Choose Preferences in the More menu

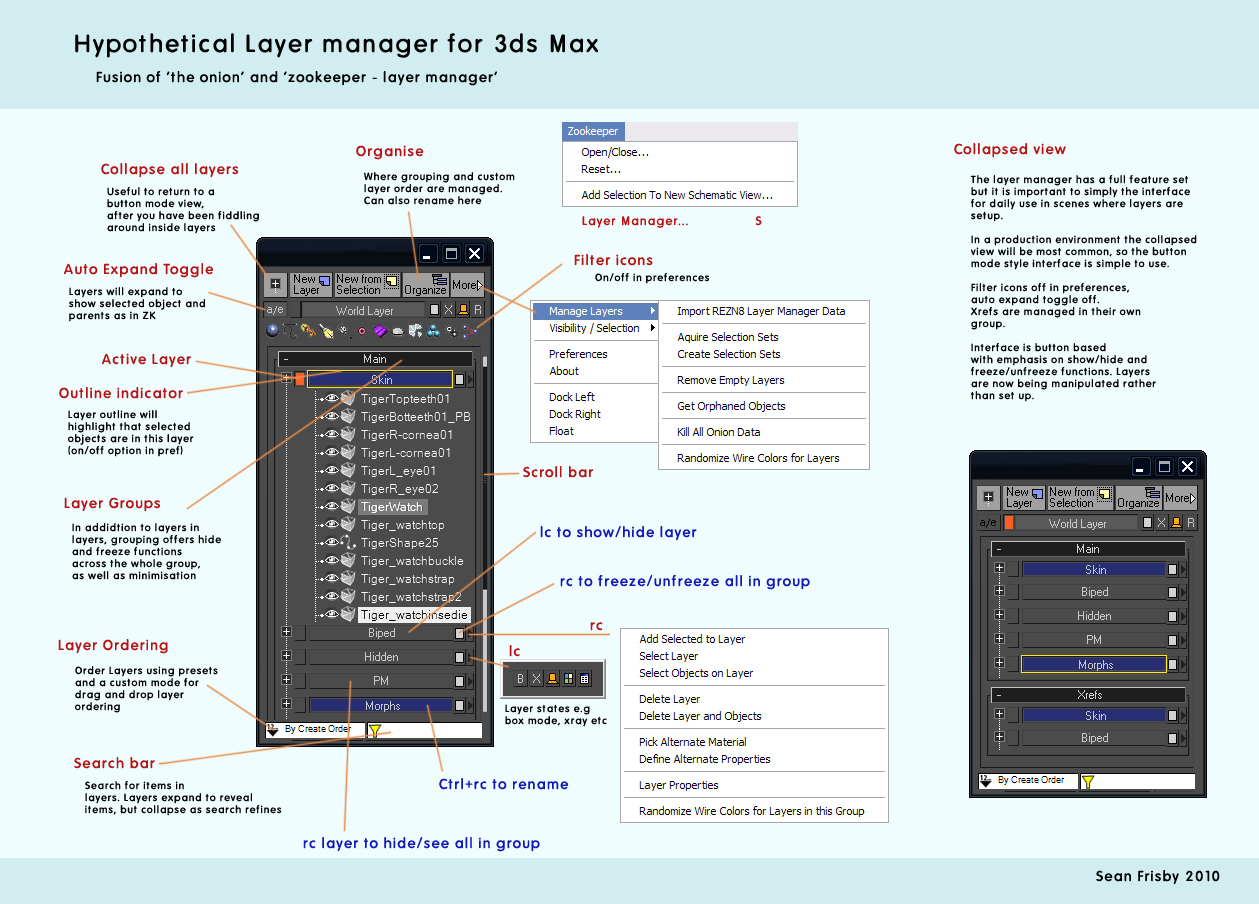[x=578, y=354]
